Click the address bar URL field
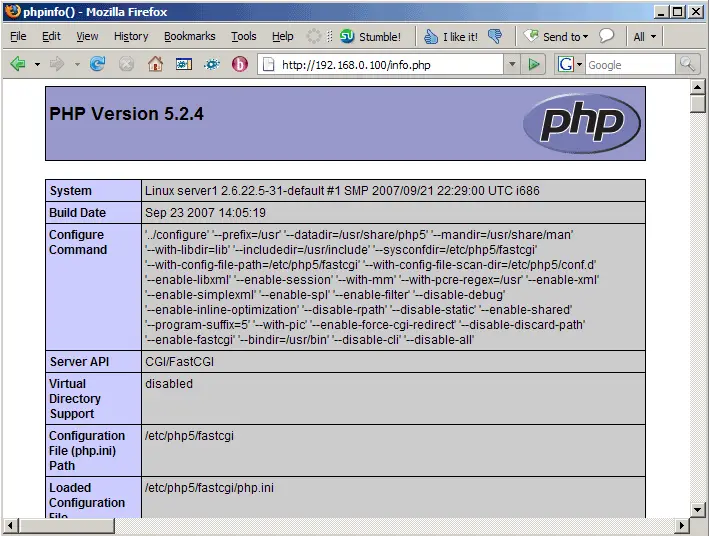Screen dimensions: 709x536 (x=390, y=64)
